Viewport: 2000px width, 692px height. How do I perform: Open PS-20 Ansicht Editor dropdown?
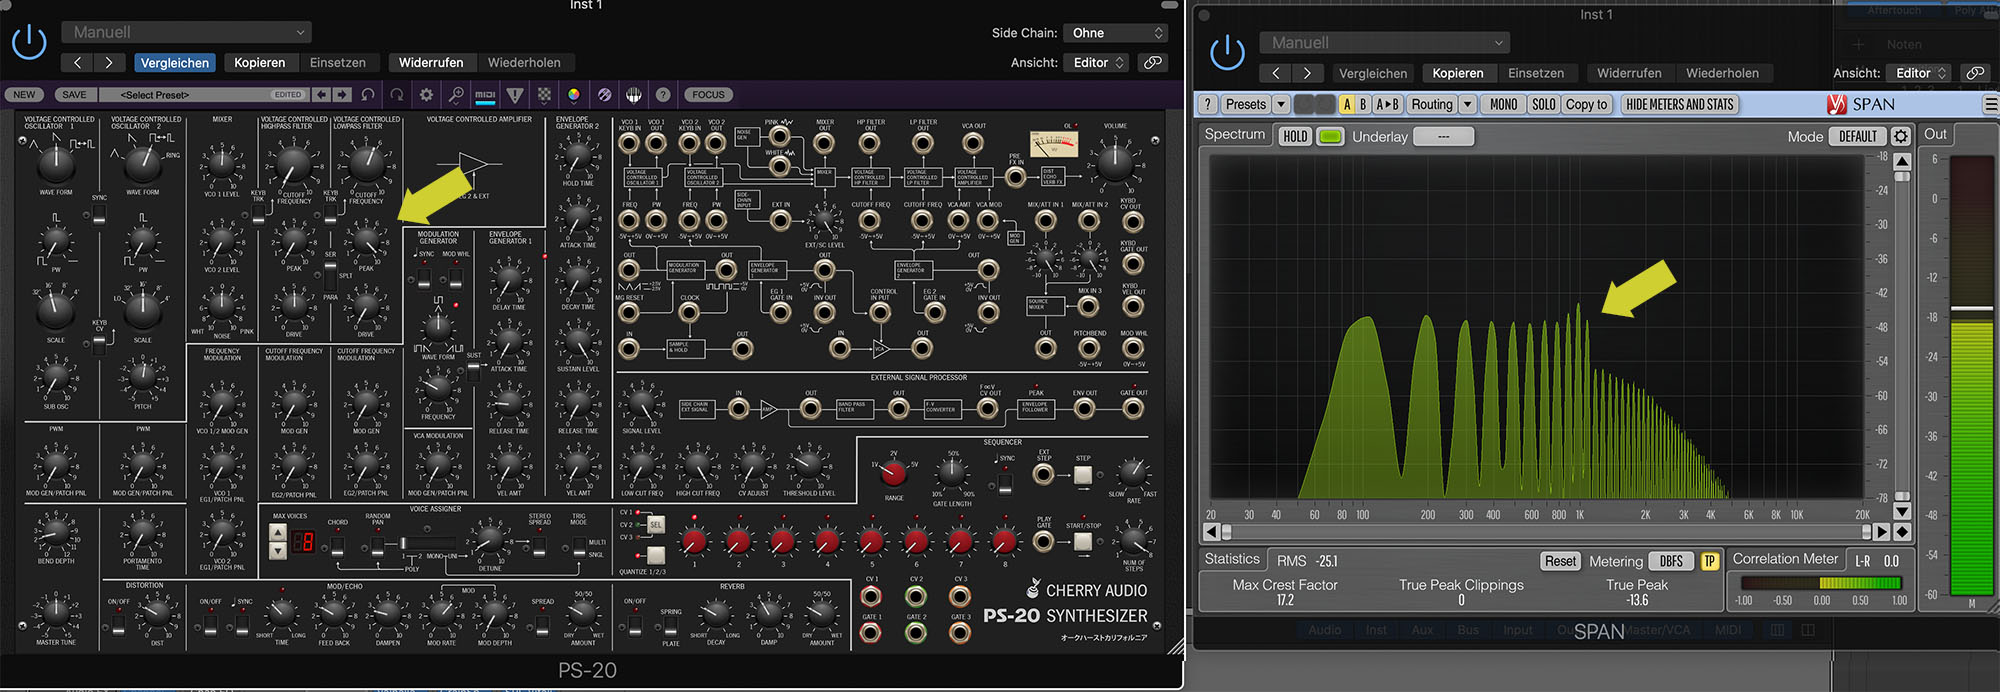pyautogui.click(x=1097, y=62)
